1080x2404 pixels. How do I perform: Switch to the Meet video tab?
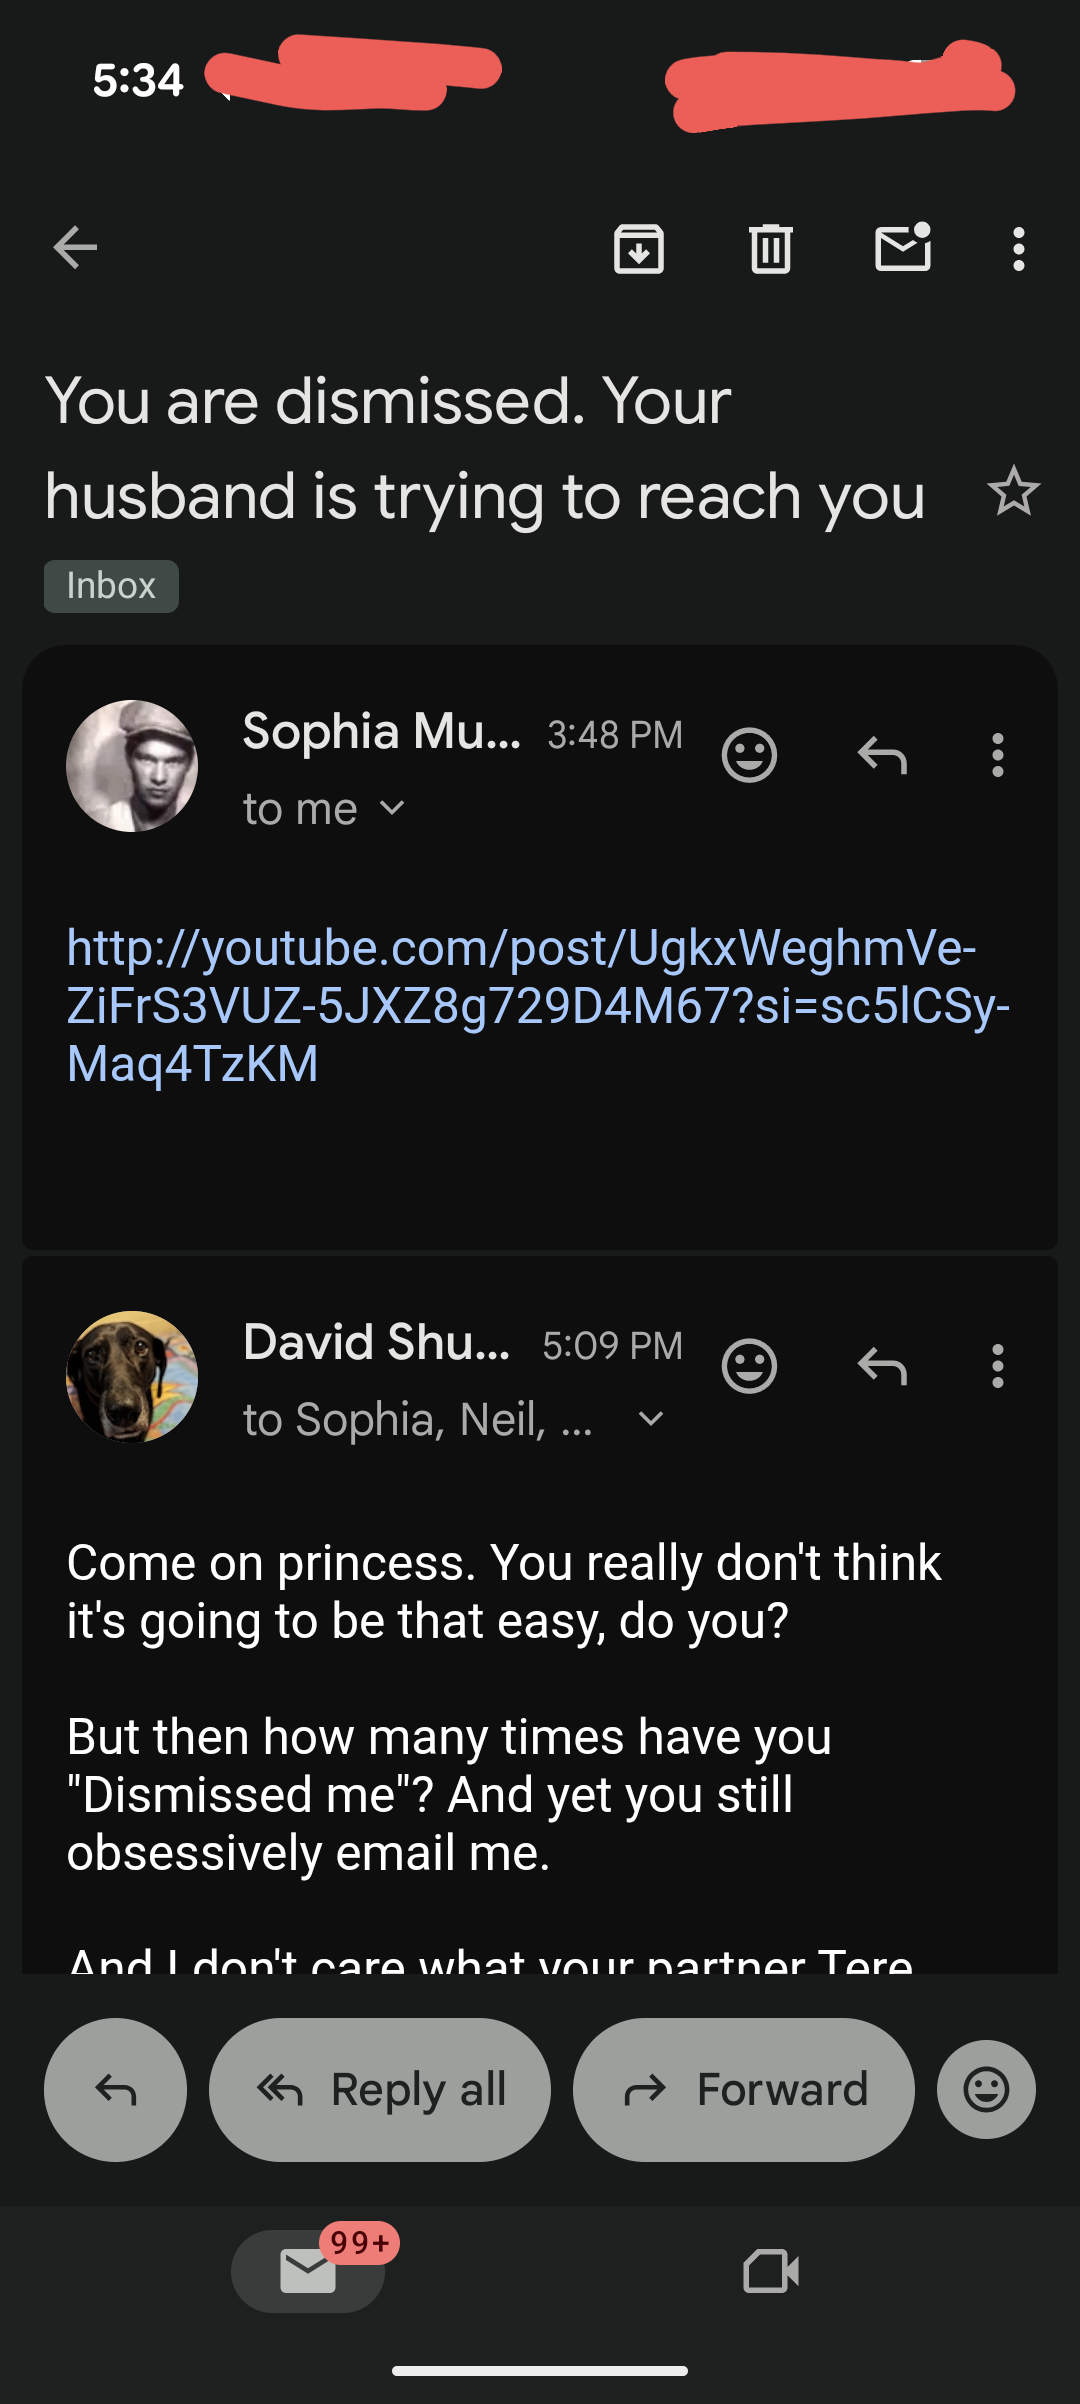(771, 2271)
